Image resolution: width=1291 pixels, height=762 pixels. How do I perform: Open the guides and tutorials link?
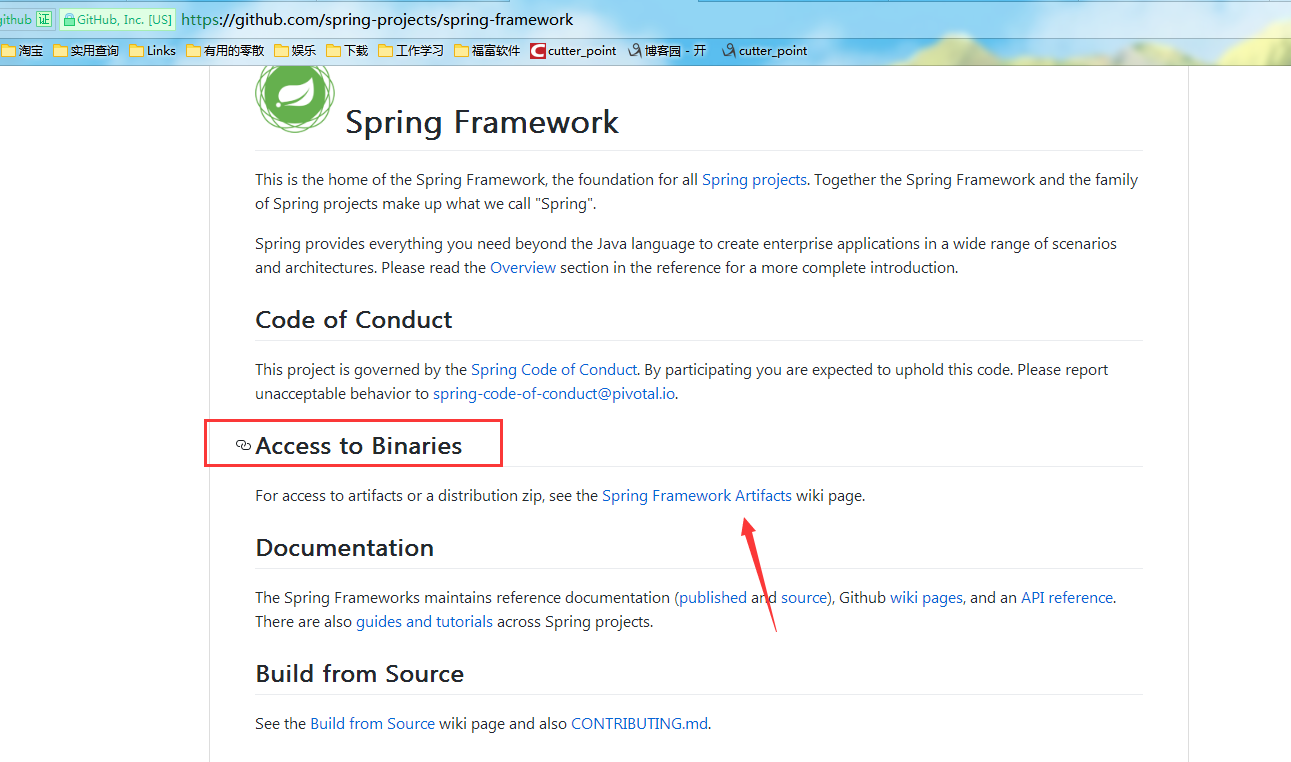click(424, 622)
